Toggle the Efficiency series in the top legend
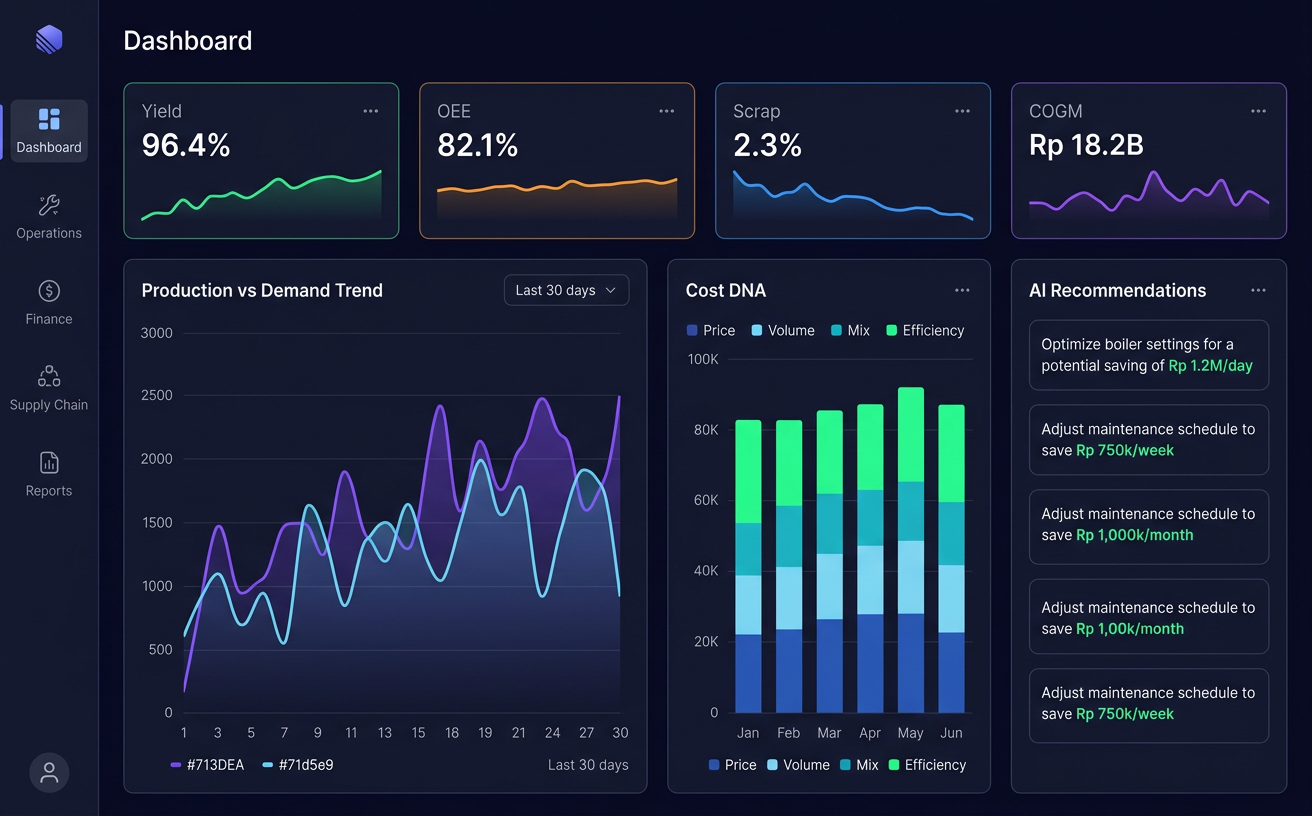This screenshot has height=816, width=1312. click(925, 330)
